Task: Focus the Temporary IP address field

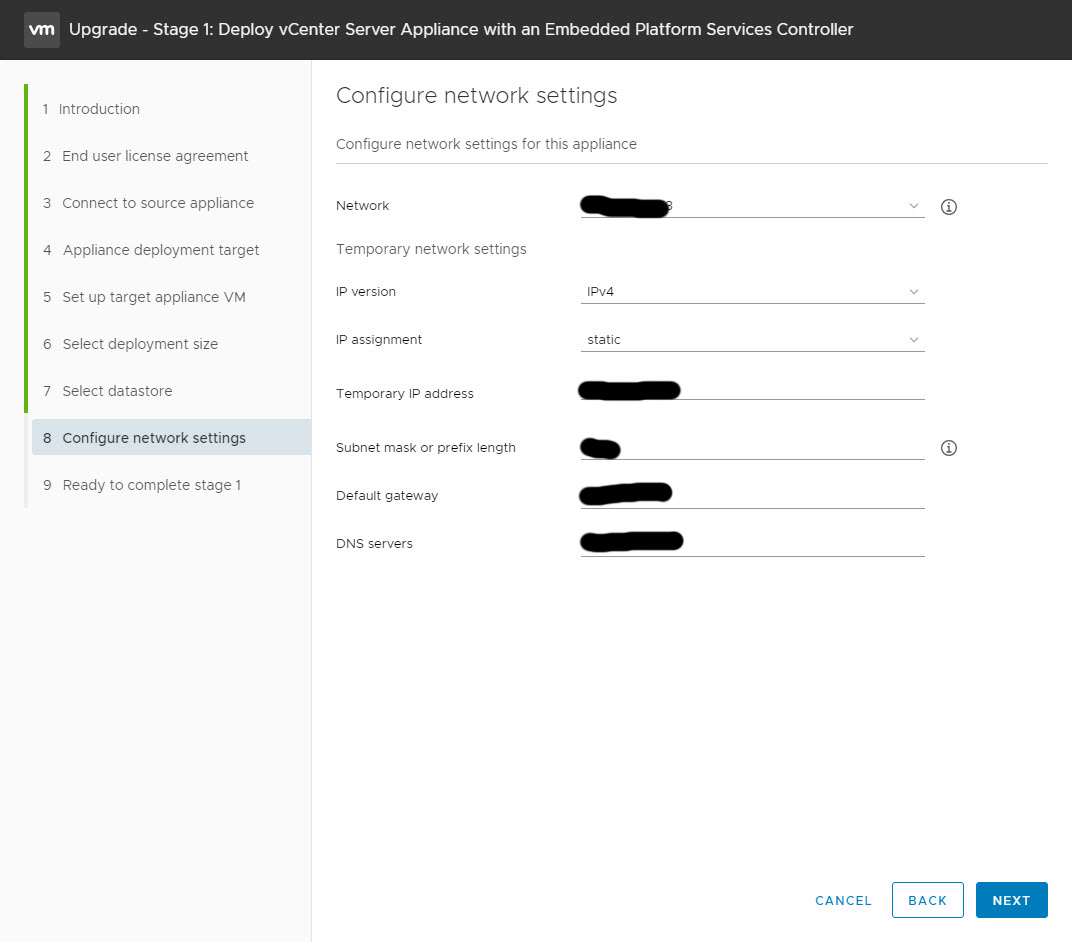Action: 752,390
